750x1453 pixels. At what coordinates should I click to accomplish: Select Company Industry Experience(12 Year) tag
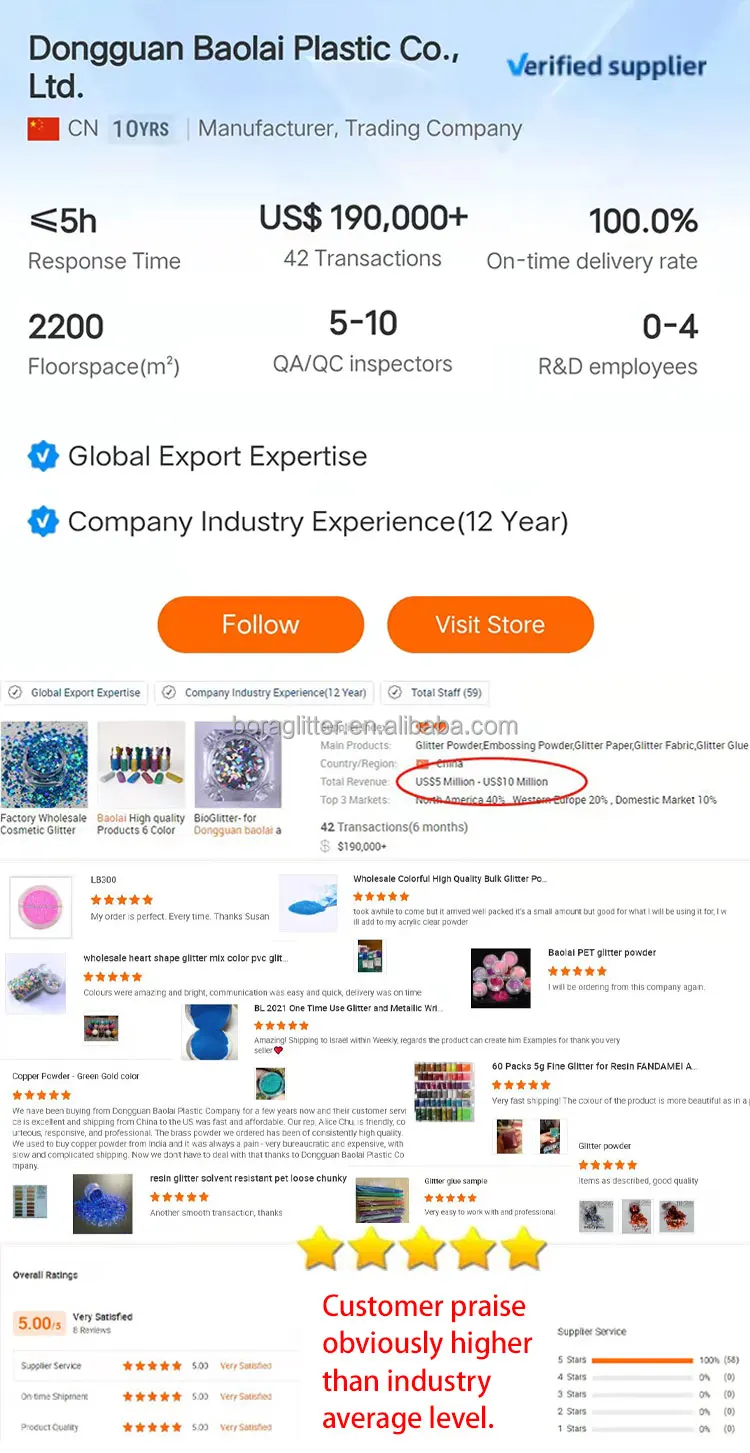265,692
